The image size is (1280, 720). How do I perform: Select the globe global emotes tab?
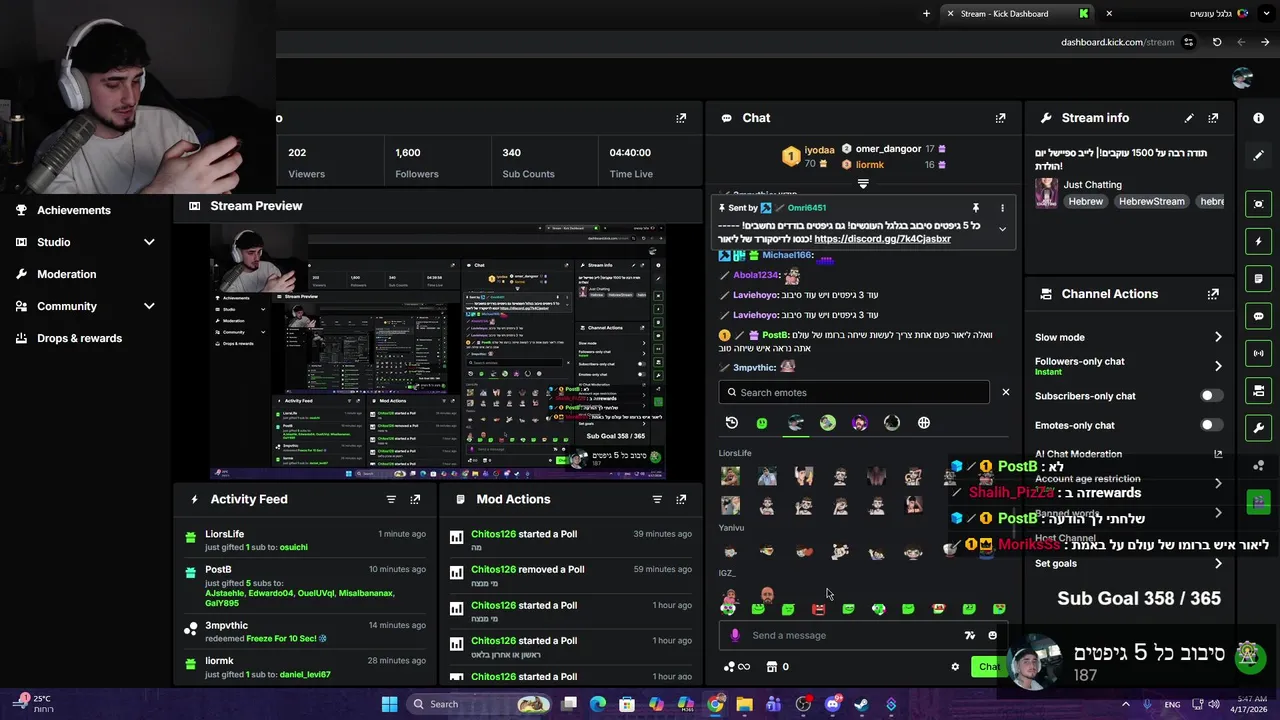tap(924, 423)
